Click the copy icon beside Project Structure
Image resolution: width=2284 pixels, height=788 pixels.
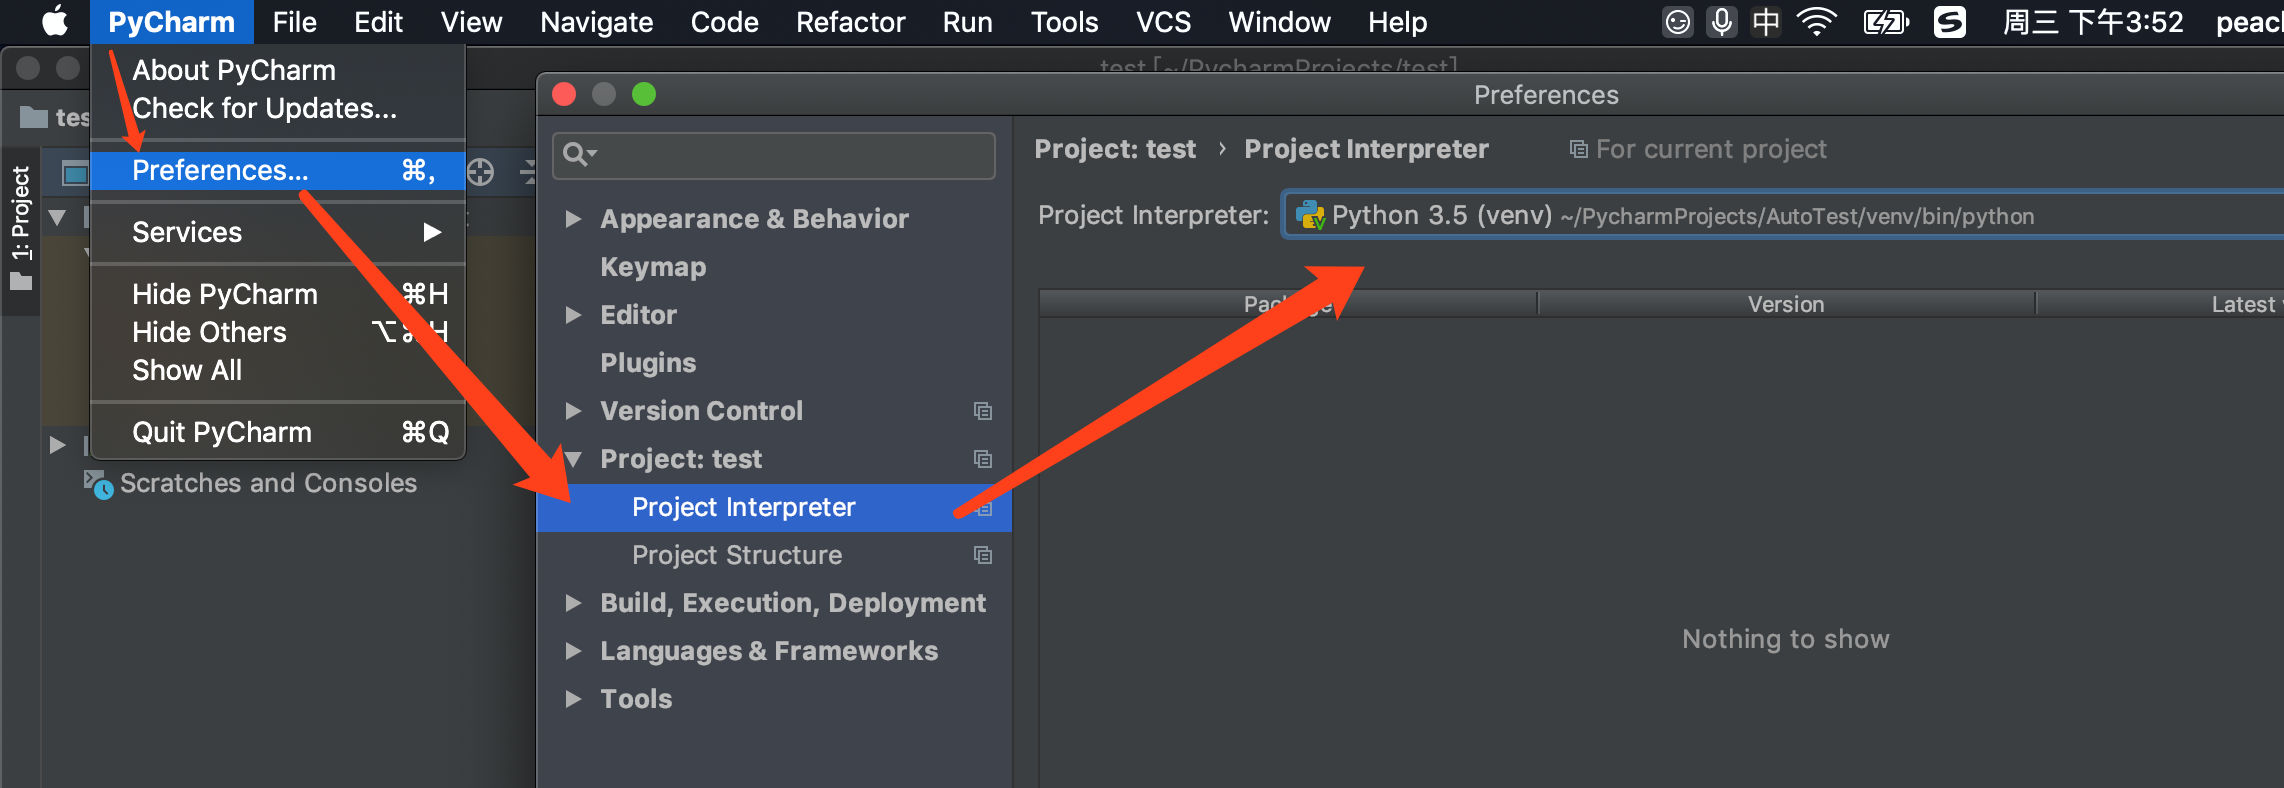[x=983, y=555]
